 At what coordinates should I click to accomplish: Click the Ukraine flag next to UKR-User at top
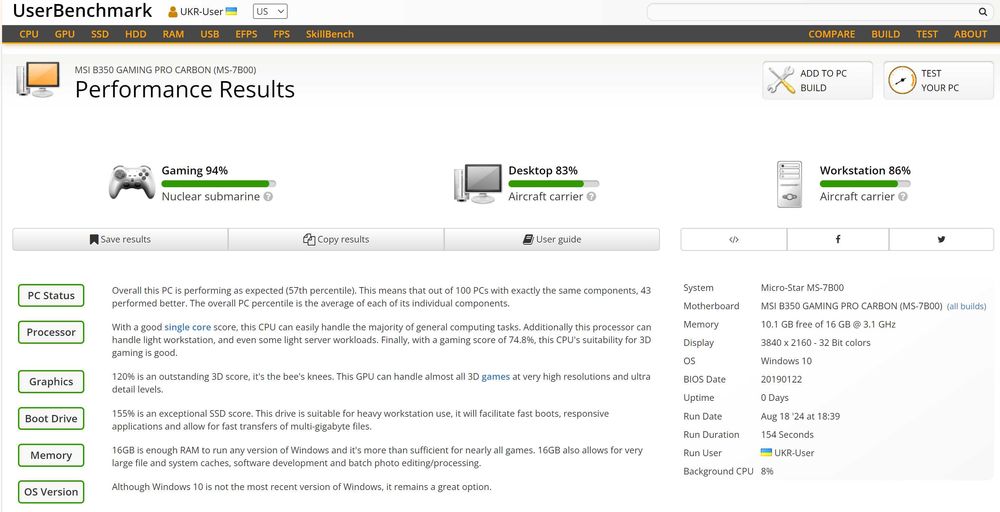(x=232, y=11)
